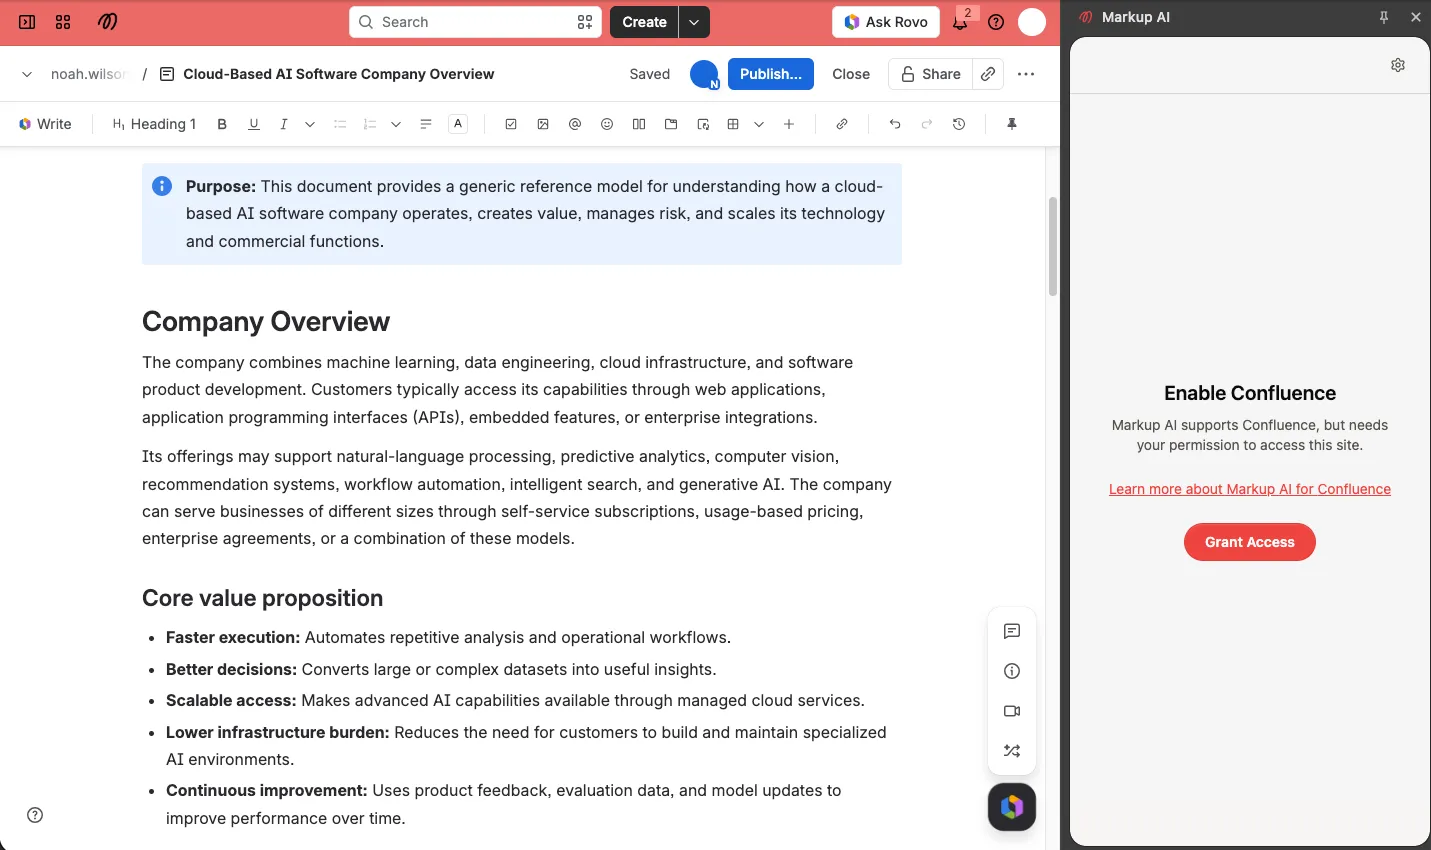Toggle bold formatting
The height and width of the screenshot is (850, 1431).
(222, 124)
